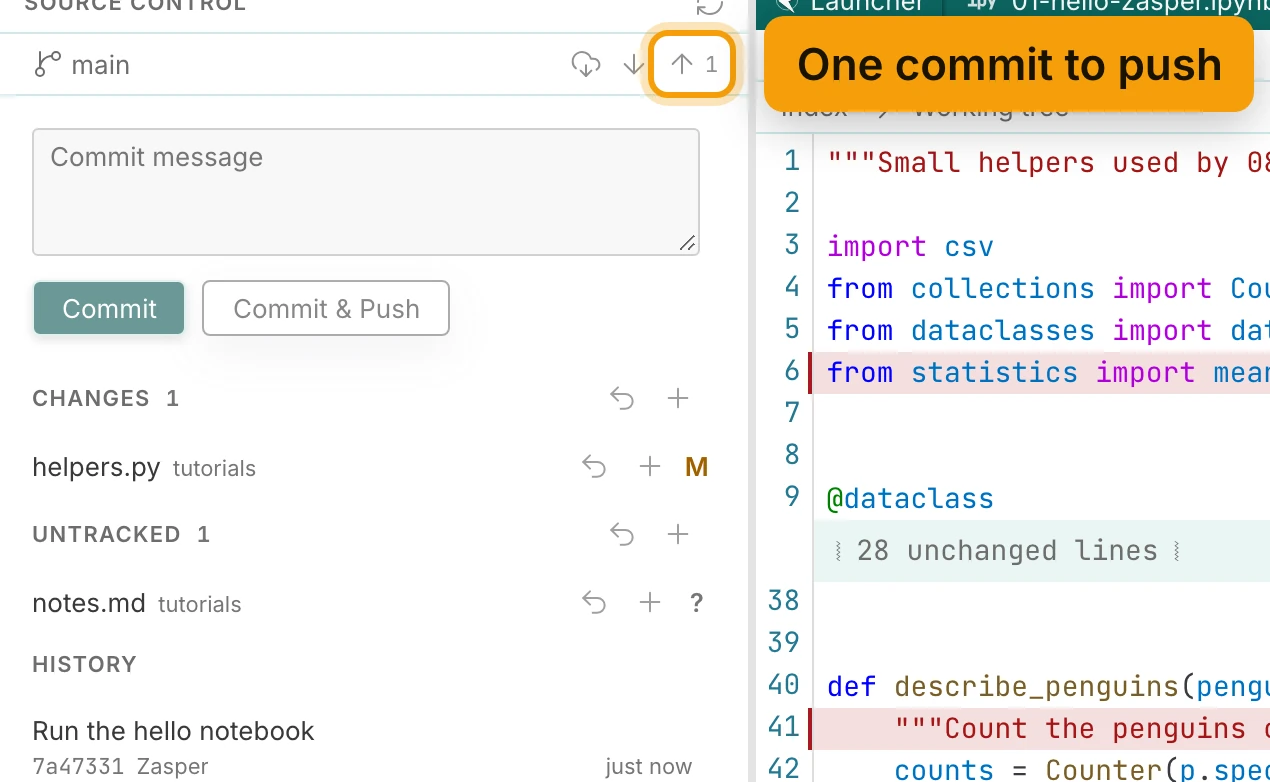This screenshot has width=1270, height=782.
Task: Click describe_penguins function definition line
Action: pos(1048,686)
